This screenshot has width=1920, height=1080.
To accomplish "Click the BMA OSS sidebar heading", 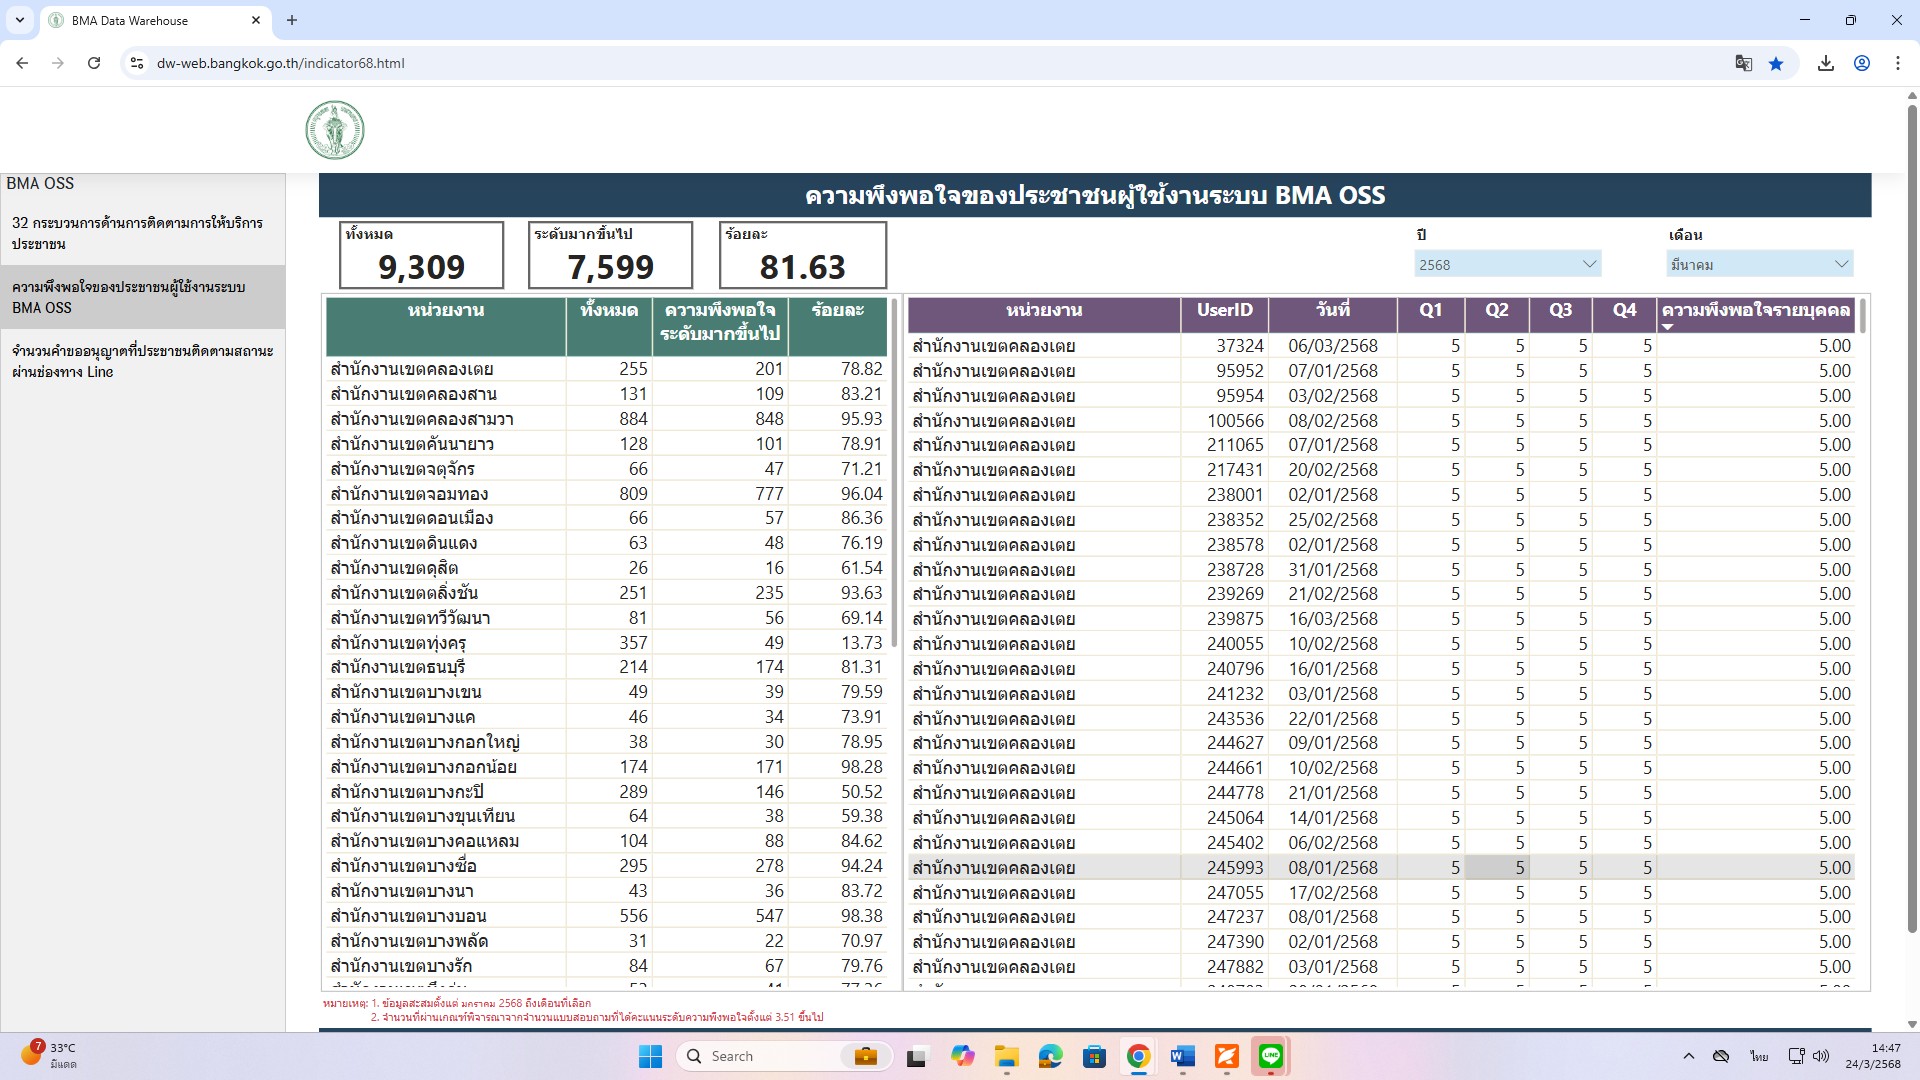I will coord(40,183).
